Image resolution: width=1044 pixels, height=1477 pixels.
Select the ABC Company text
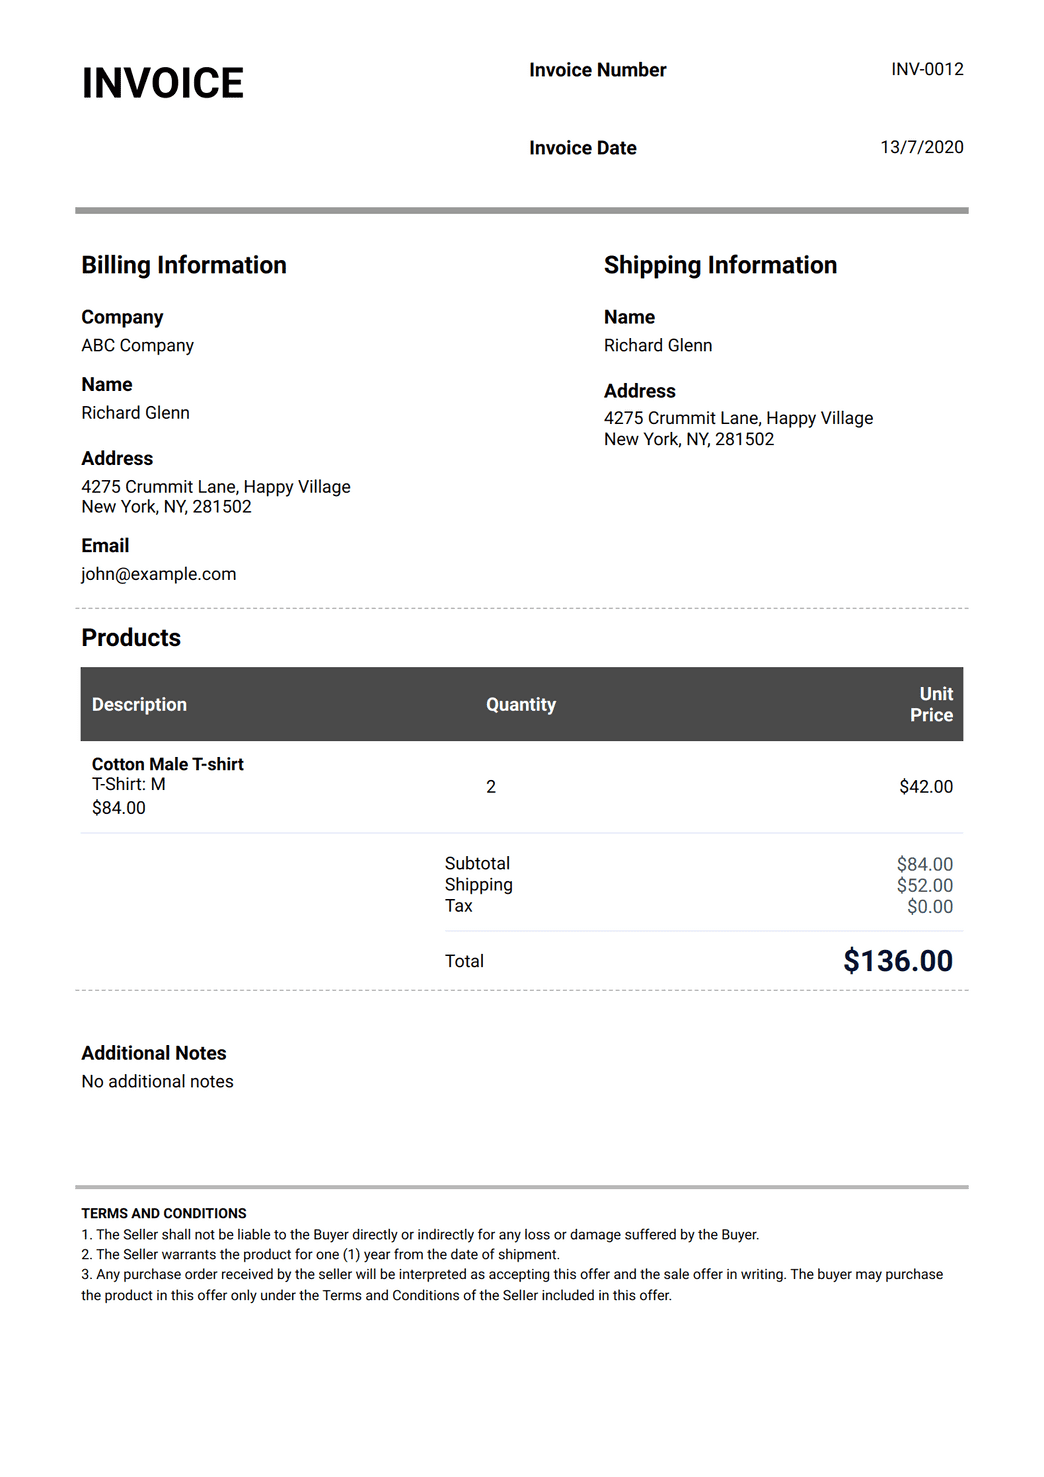click(138, 346)
